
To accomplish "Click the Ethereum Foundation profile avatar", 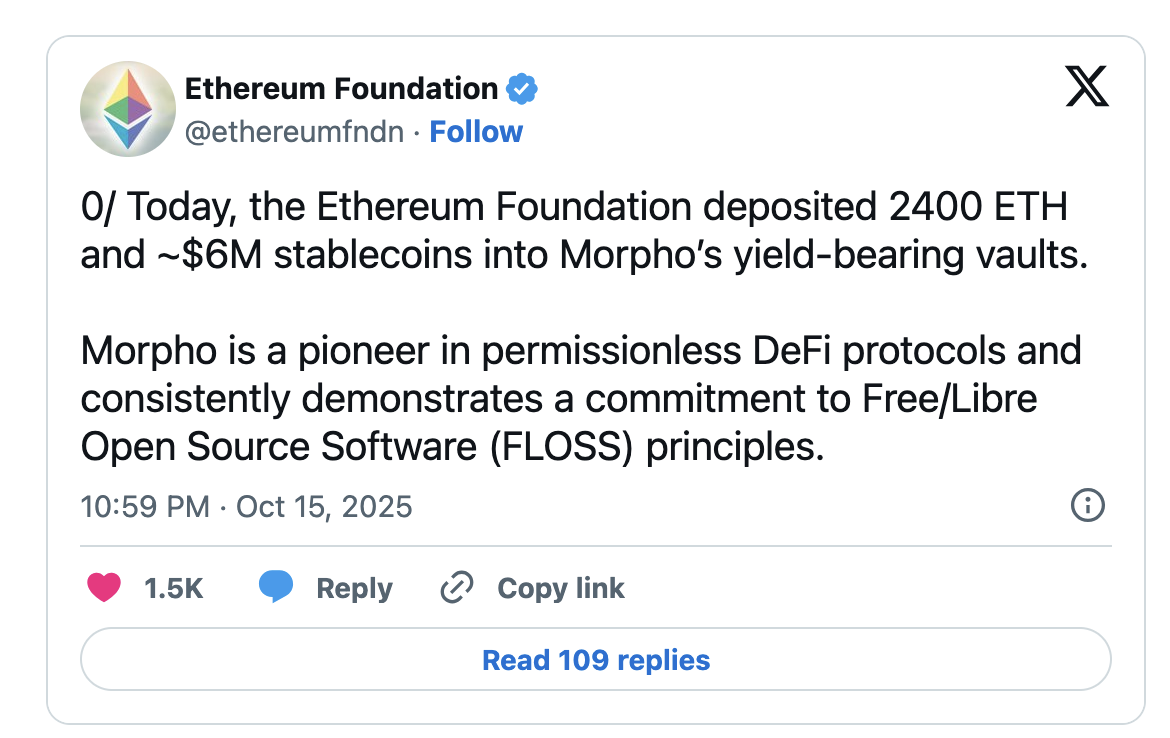I will click(x=127, y=110).
